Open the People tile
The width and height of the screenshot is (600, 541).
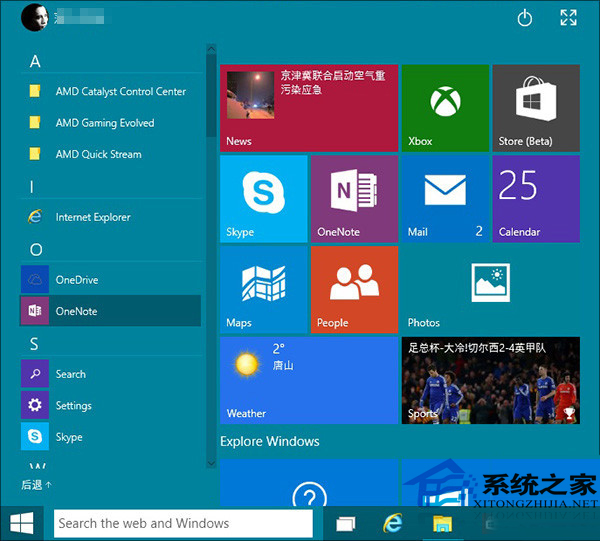coord(354,289)
